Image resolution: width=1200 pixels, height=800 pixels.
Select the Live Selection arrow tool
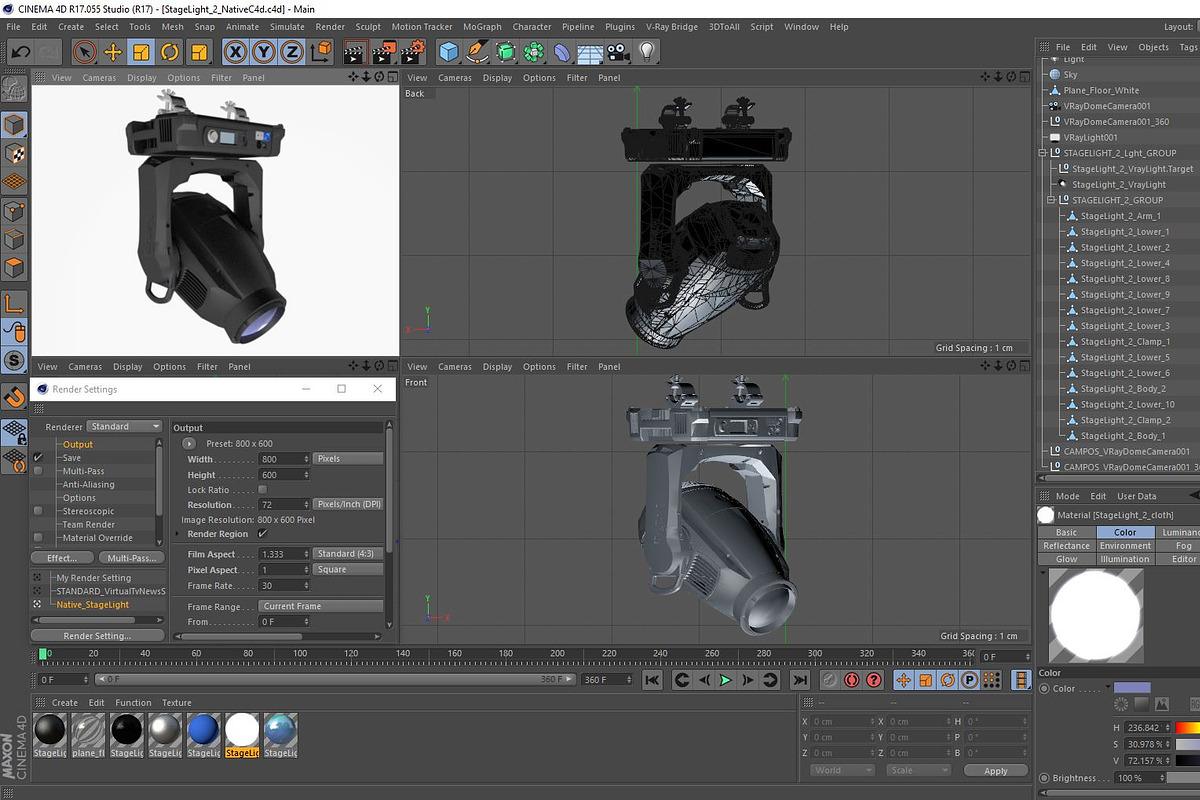pos(85,51)
